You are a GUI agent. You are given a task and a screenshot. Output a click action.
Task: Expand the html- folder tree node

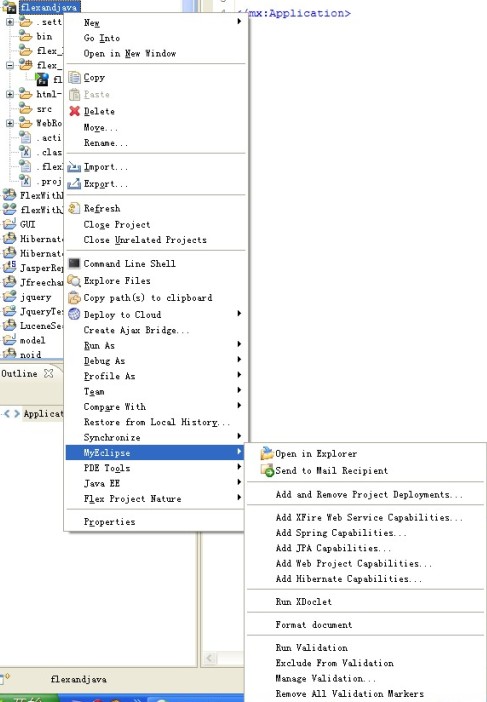10,94
